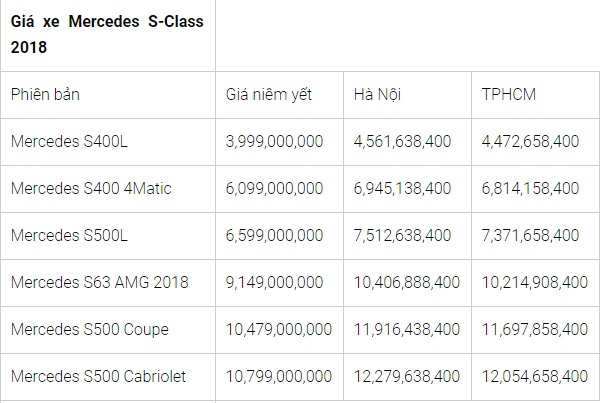Click the TPHCM price 4,472,658,400

(530, 141)
